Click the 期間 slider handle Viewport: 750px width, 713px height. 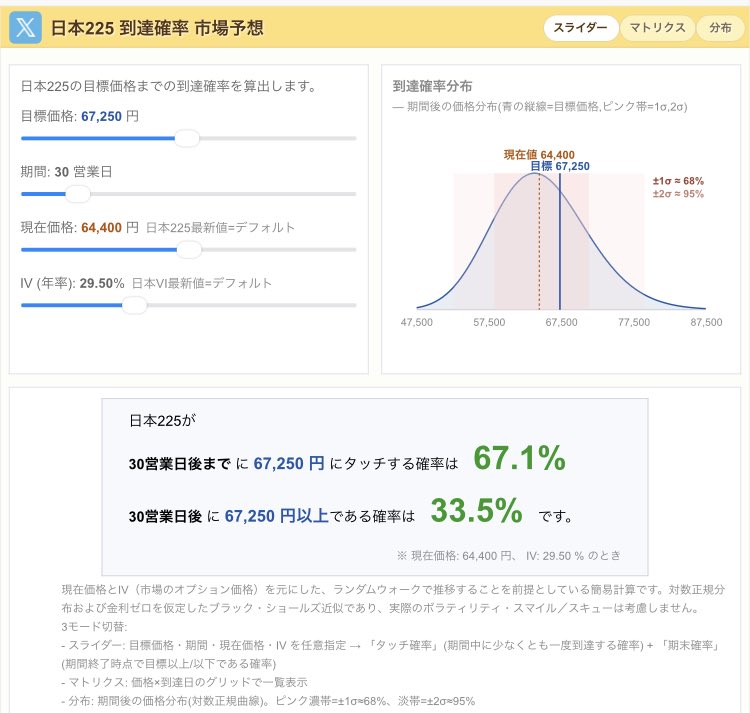(x=77, y=194)
